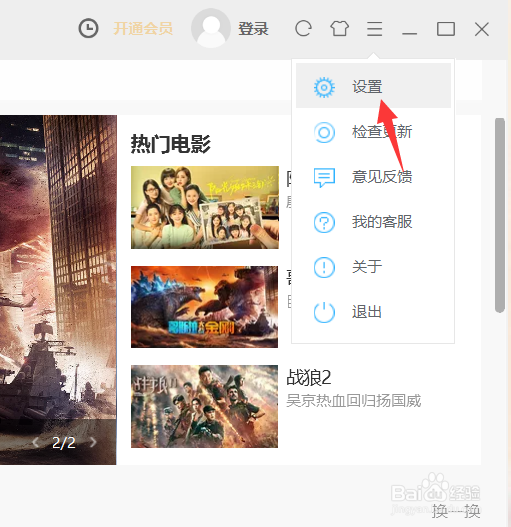Click 登录 to log in
Viewport: 511px width, 527px height.
click(253, 29)
